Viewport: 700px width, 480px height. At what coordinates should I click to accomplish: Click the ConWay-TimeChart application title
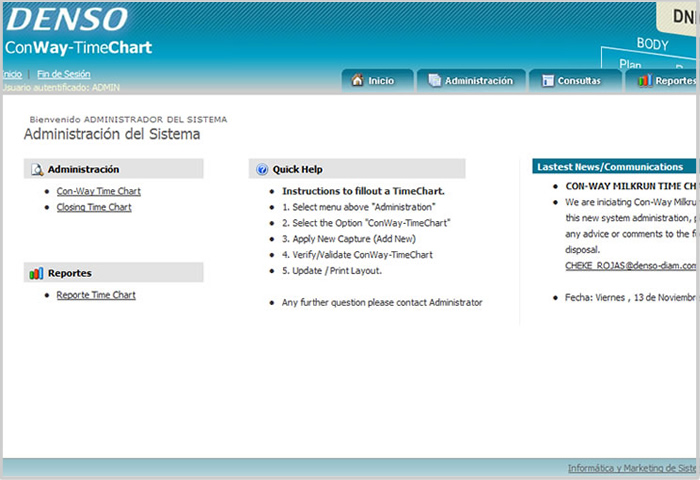(79, 47)
